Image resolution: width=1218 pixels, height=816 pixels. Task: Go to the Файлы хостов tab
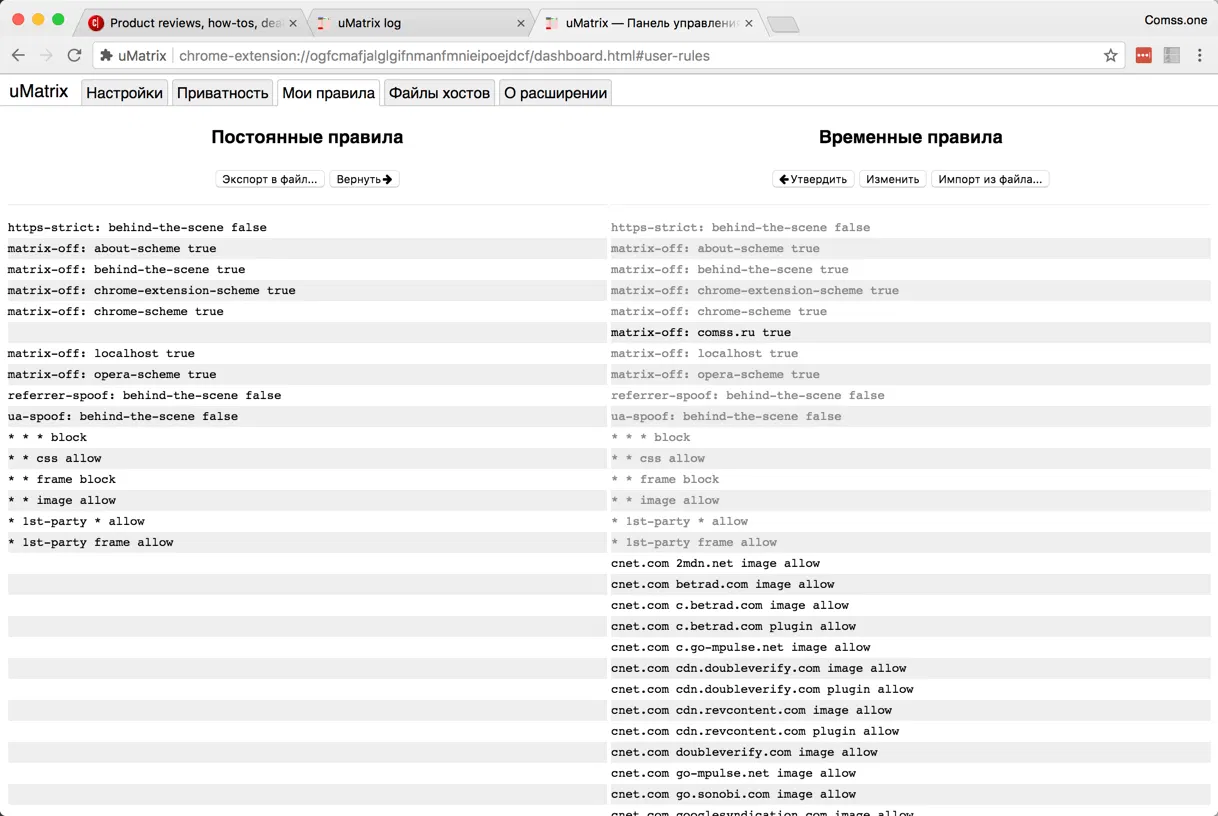pos(439,93)
